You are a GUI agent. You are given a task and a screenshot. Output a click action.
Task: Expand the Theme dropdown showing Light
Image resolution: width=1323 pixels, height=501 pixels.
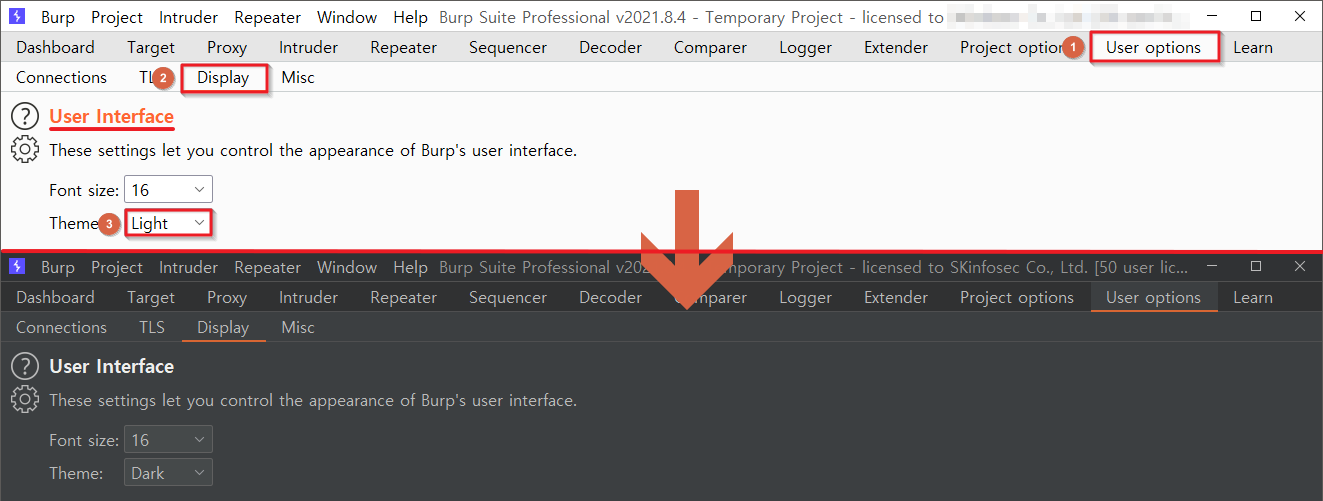click(169, 223)
